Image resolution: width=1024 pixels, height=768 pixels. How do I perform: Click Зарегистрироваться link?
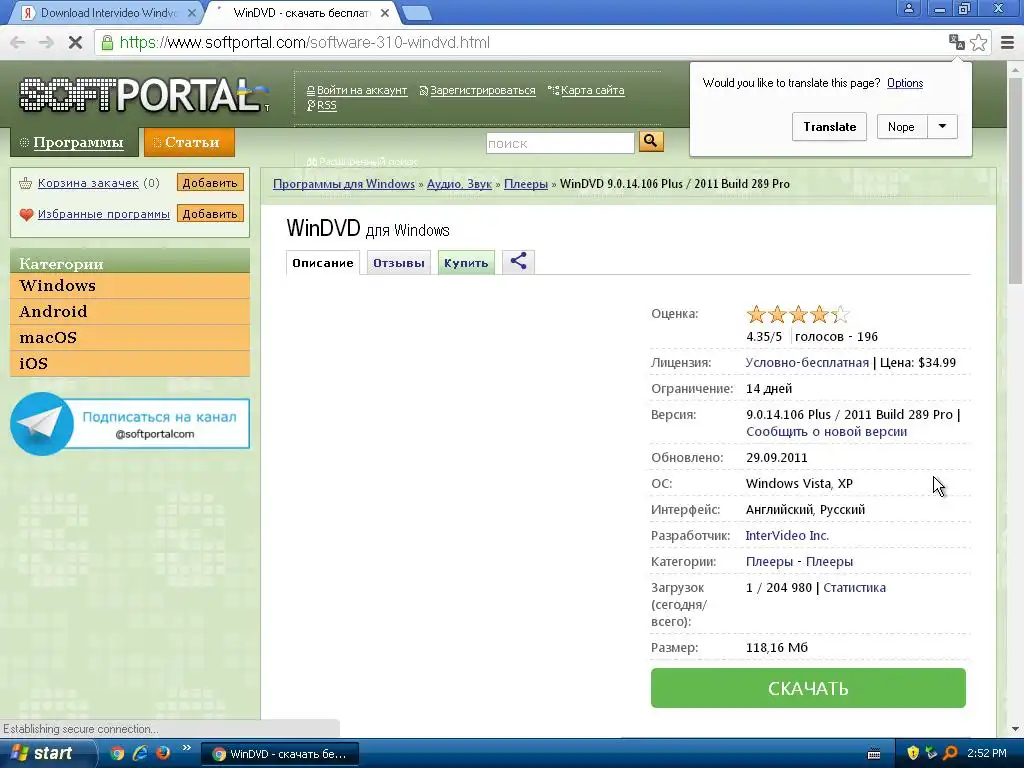(x=483, y=90)
